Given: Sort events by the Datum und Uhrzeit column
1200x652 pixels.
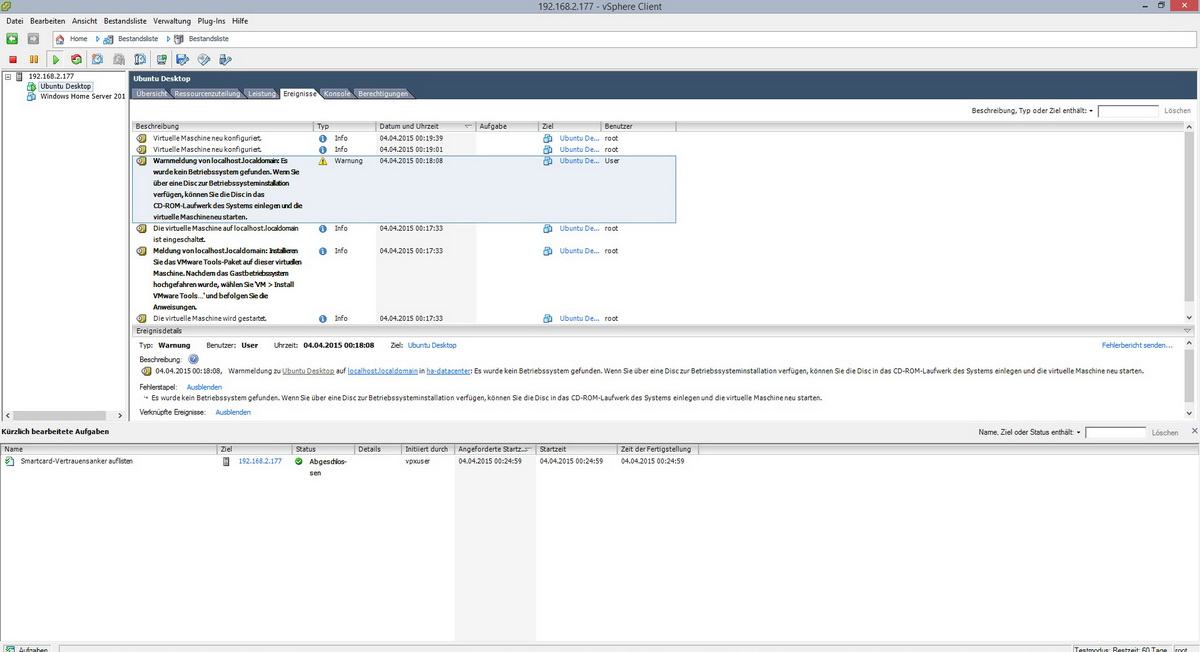Looking at the screenshot, I should pos(426,127).
